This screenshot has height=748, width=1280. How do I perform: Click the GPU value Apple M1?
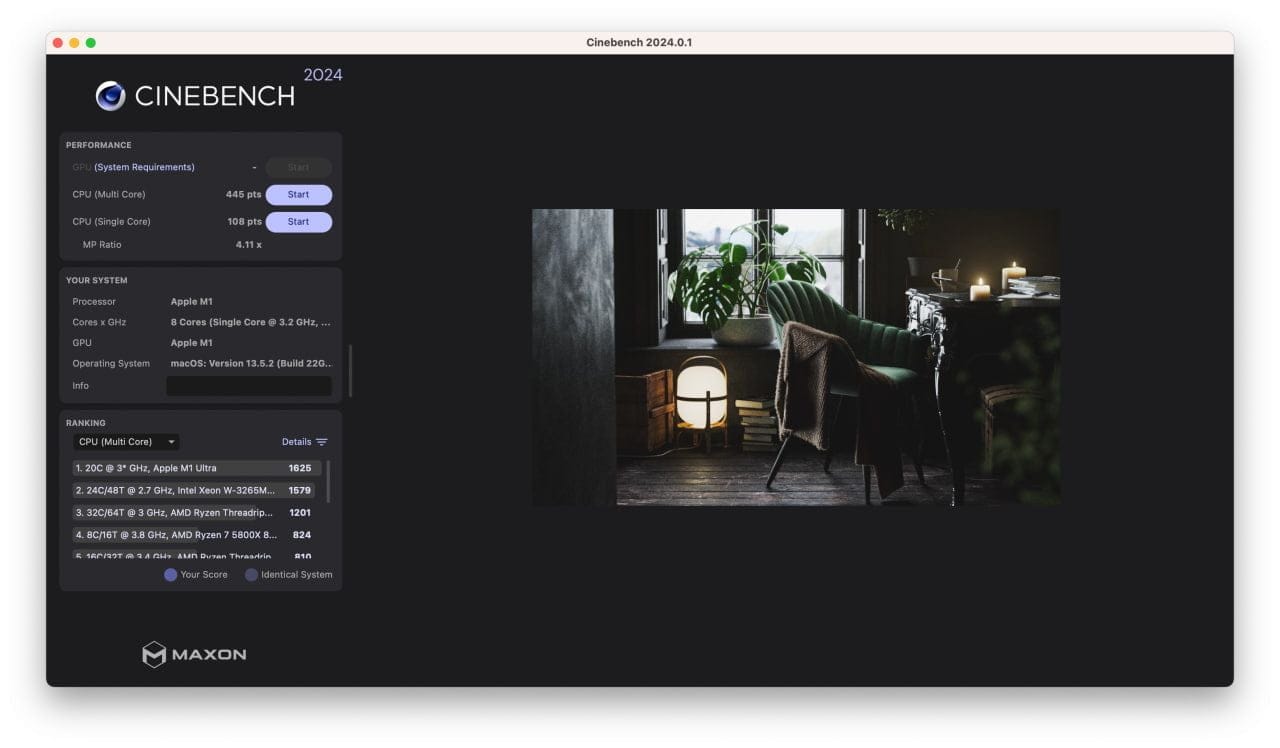pyautogui.click(x=192, y=343)
